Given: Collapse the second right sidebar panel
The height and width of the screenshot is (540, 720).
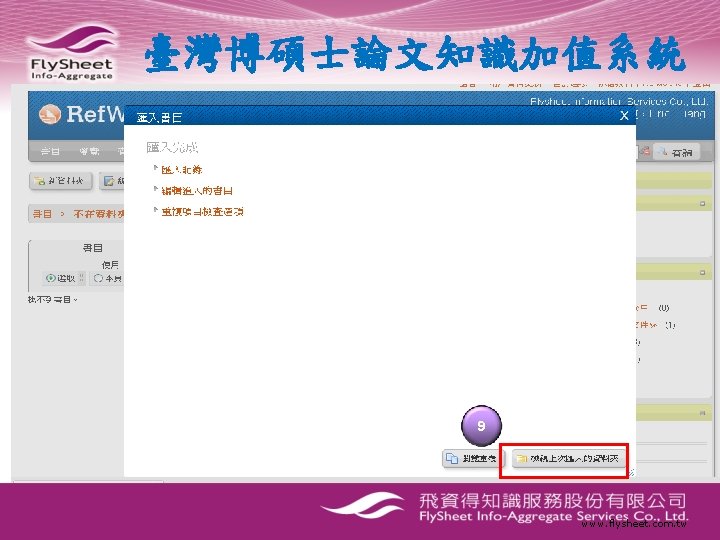Looking at the screenshot, I should click(702, 272).
